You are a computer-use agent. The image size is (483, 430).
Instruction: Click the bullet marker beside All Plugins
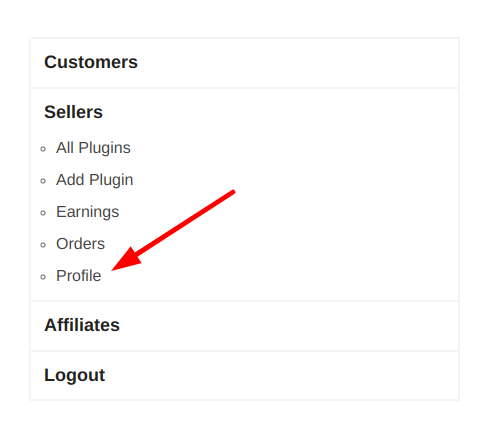pos(43,149)
